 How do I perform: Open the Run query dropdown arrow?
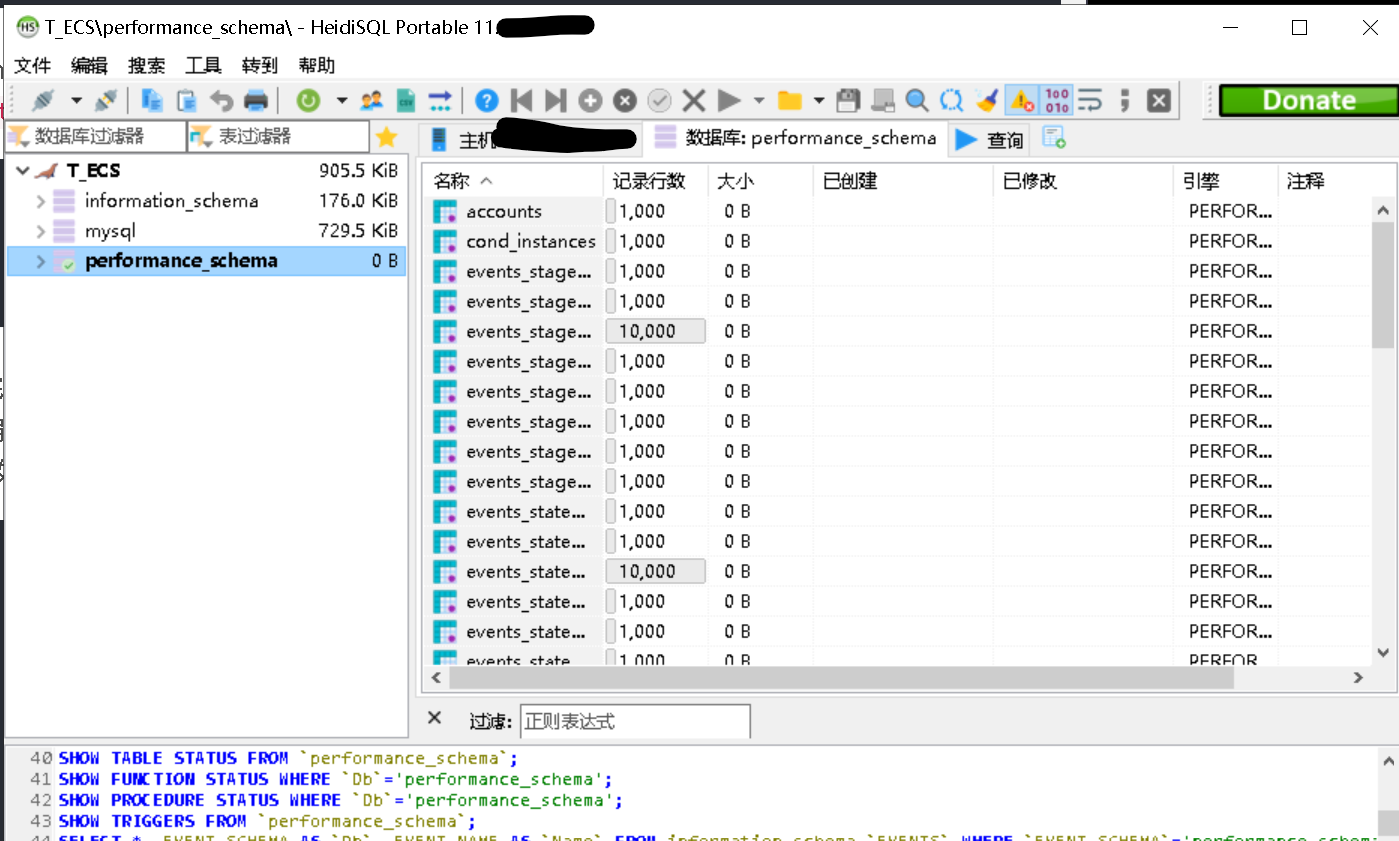[759, 100]
